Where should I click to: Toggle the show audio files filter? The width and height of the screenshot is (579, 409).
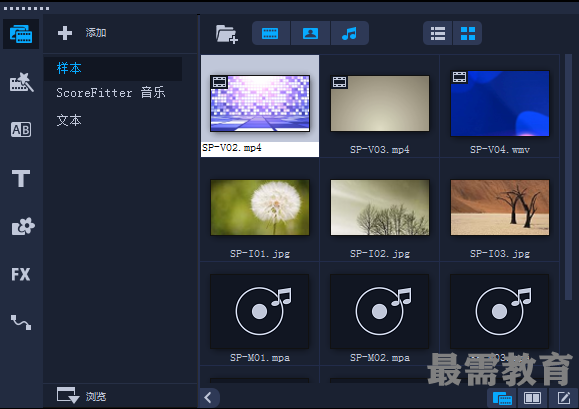pyautogui.click(x=349, y=34)
